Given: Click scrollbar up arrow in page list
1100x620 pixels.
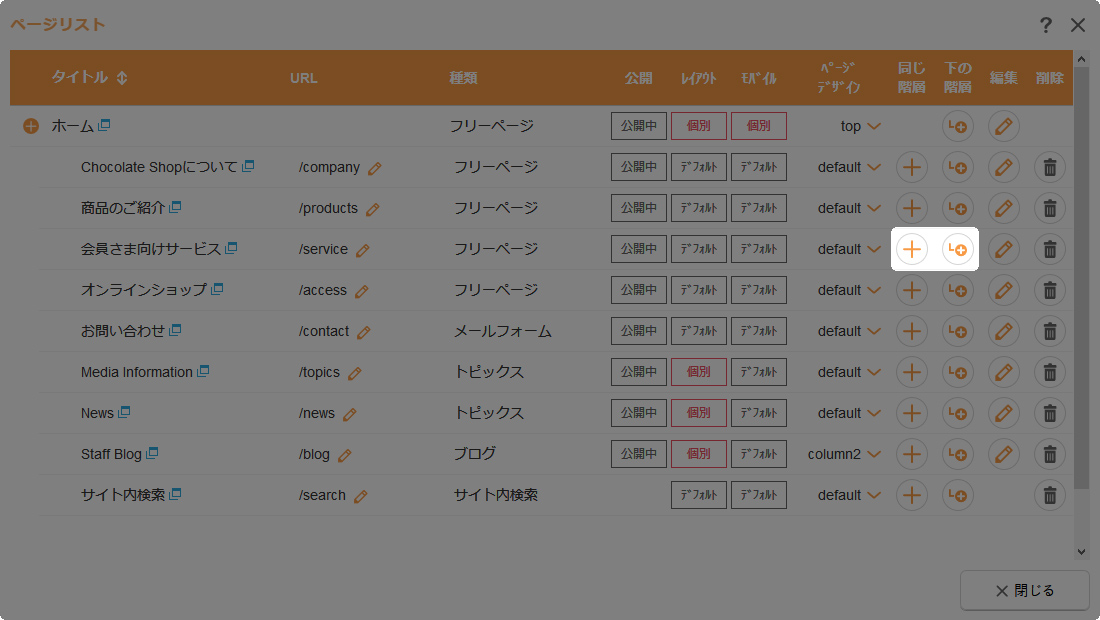Looking at the screenshot, I should [1081, 59].
